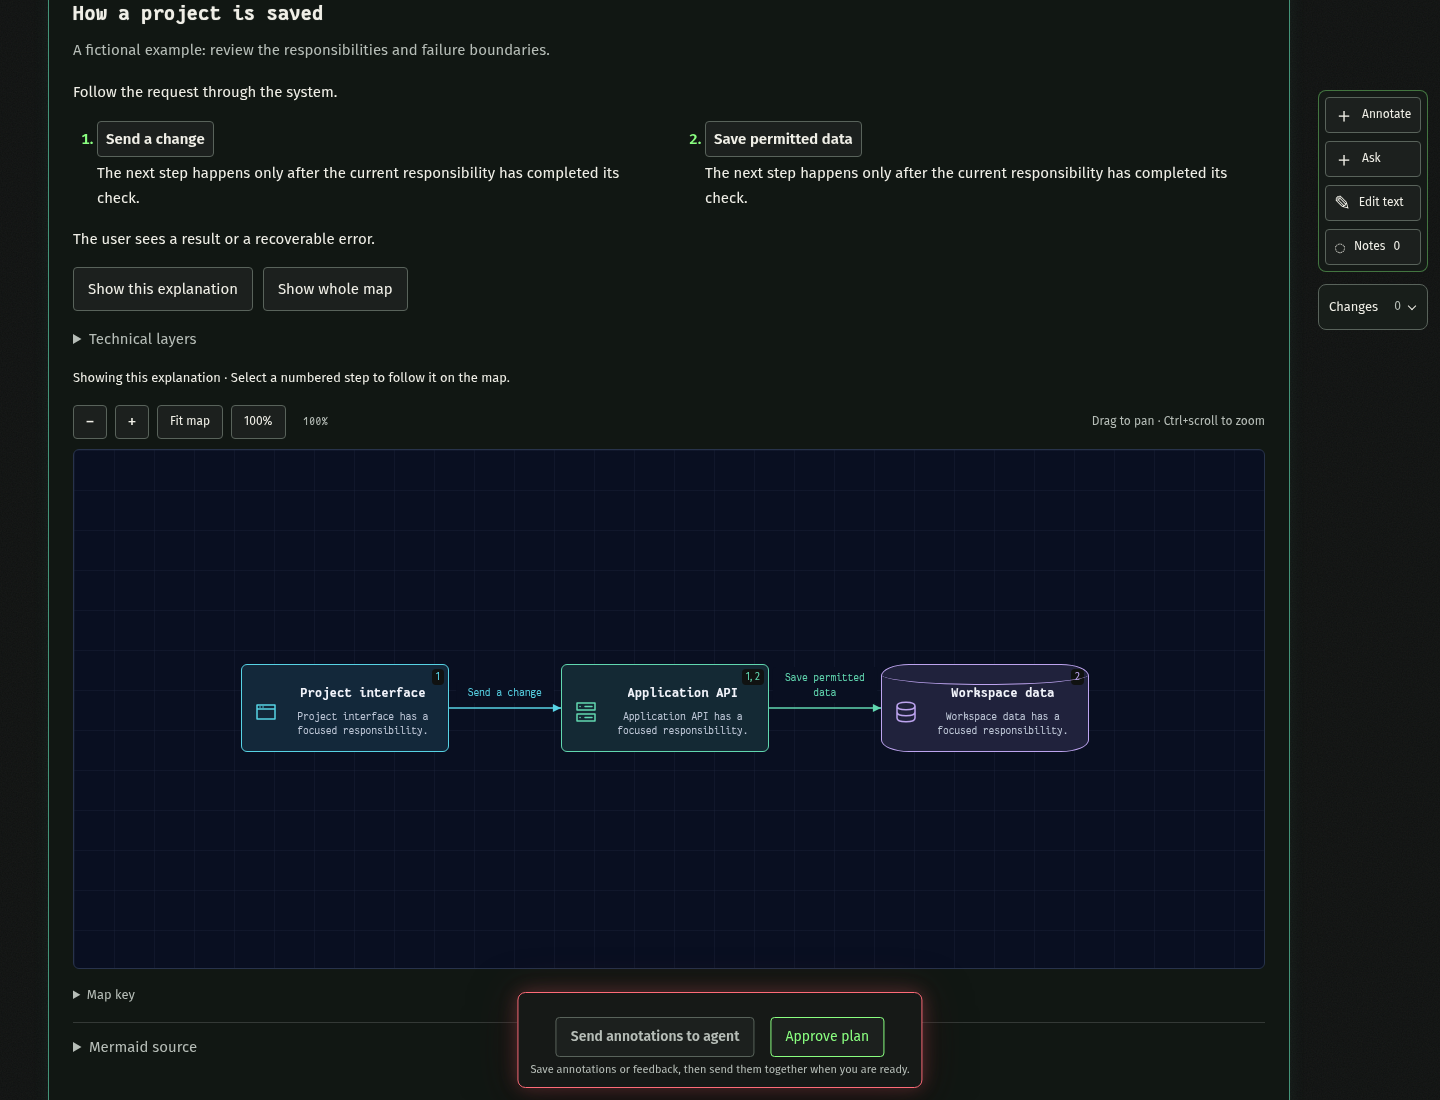
Task: Reset zoom with the 100% button
Action: tap(258, 422)
